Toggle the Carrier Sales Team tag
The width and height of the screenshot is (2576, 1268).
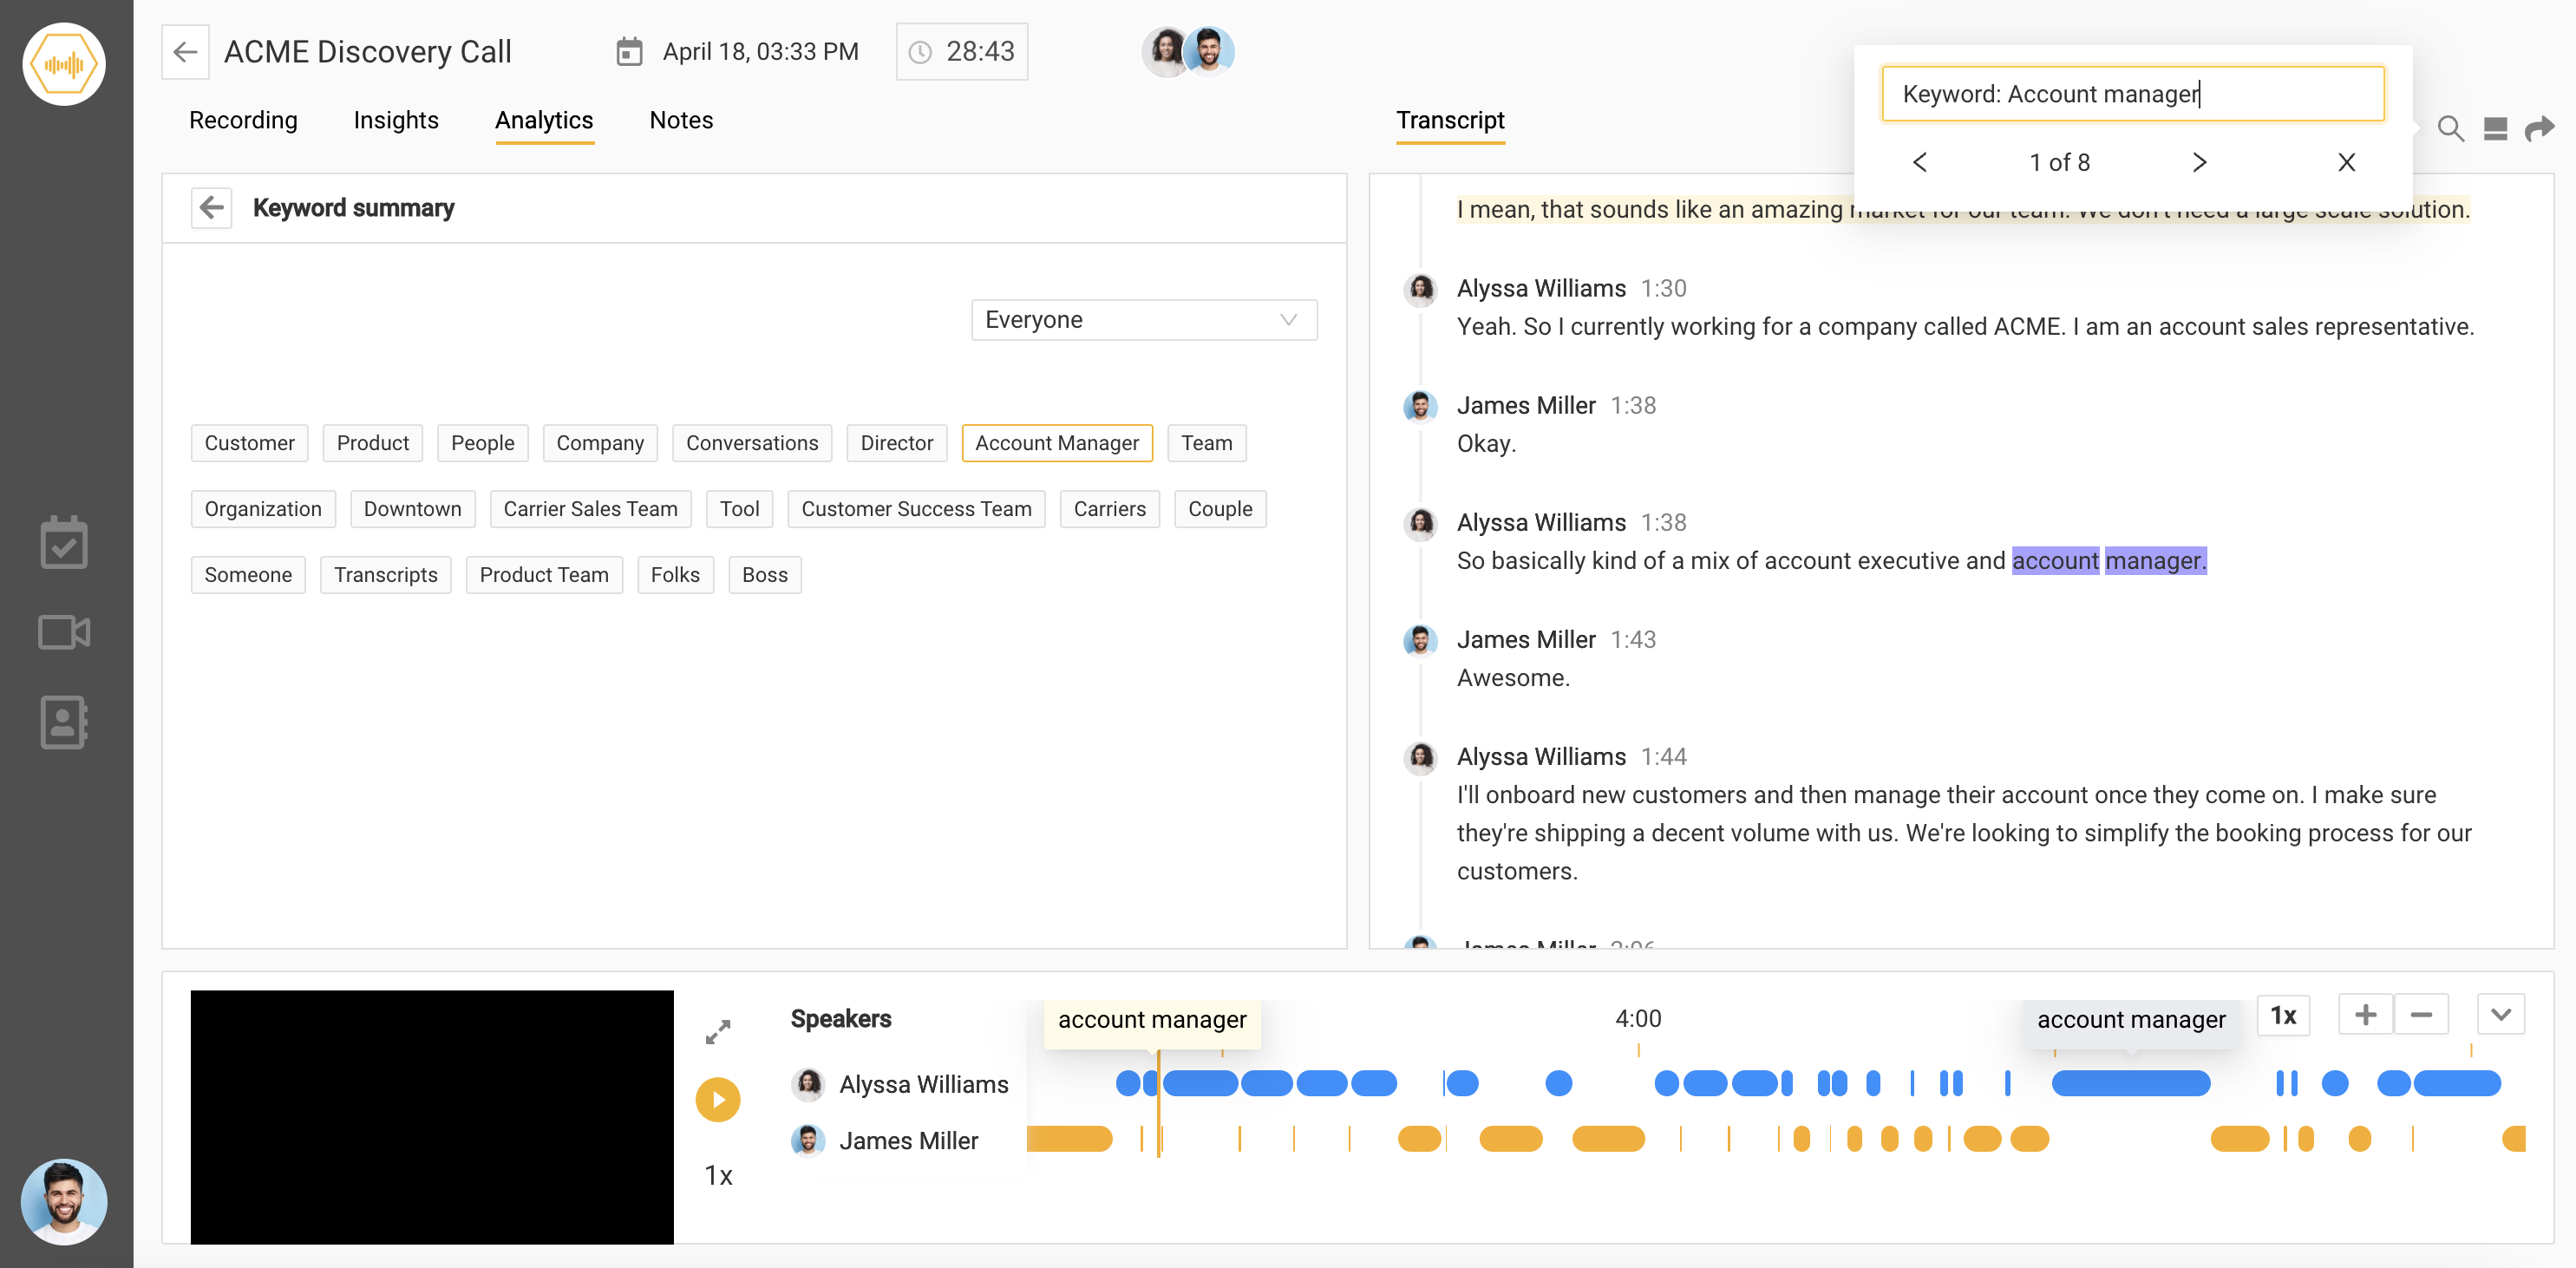(x=590, y=509)
